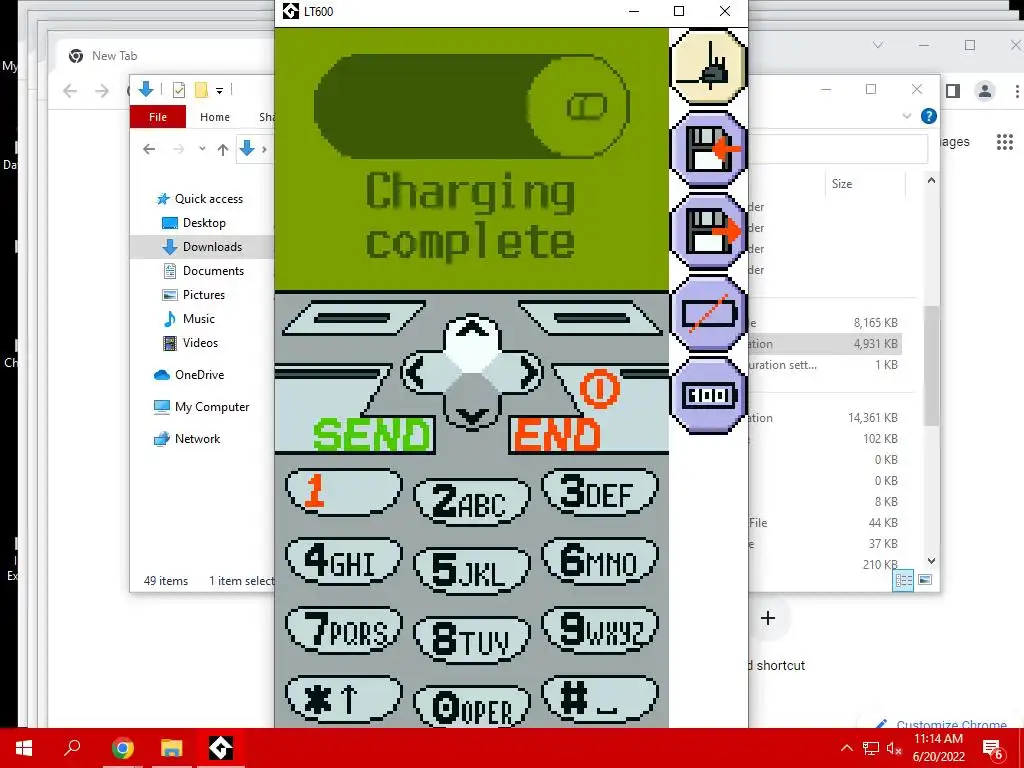Open File Explorer help question mark
Screen dimensions: 1024x768
click(928, 116)
